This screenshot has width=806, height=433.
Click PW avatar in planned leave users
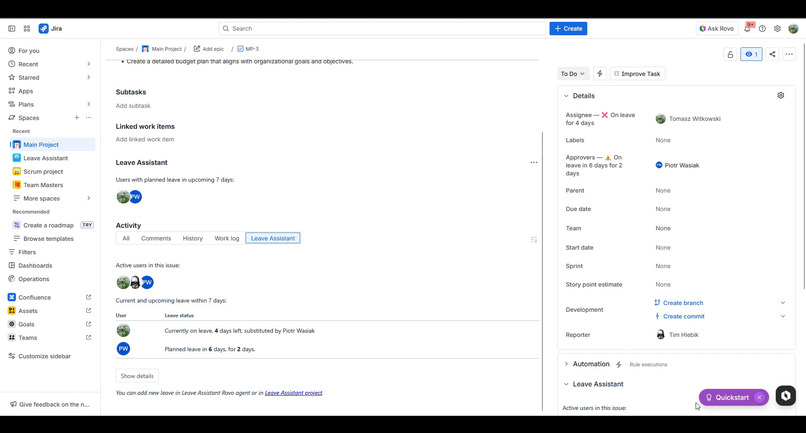pos(135,197)
